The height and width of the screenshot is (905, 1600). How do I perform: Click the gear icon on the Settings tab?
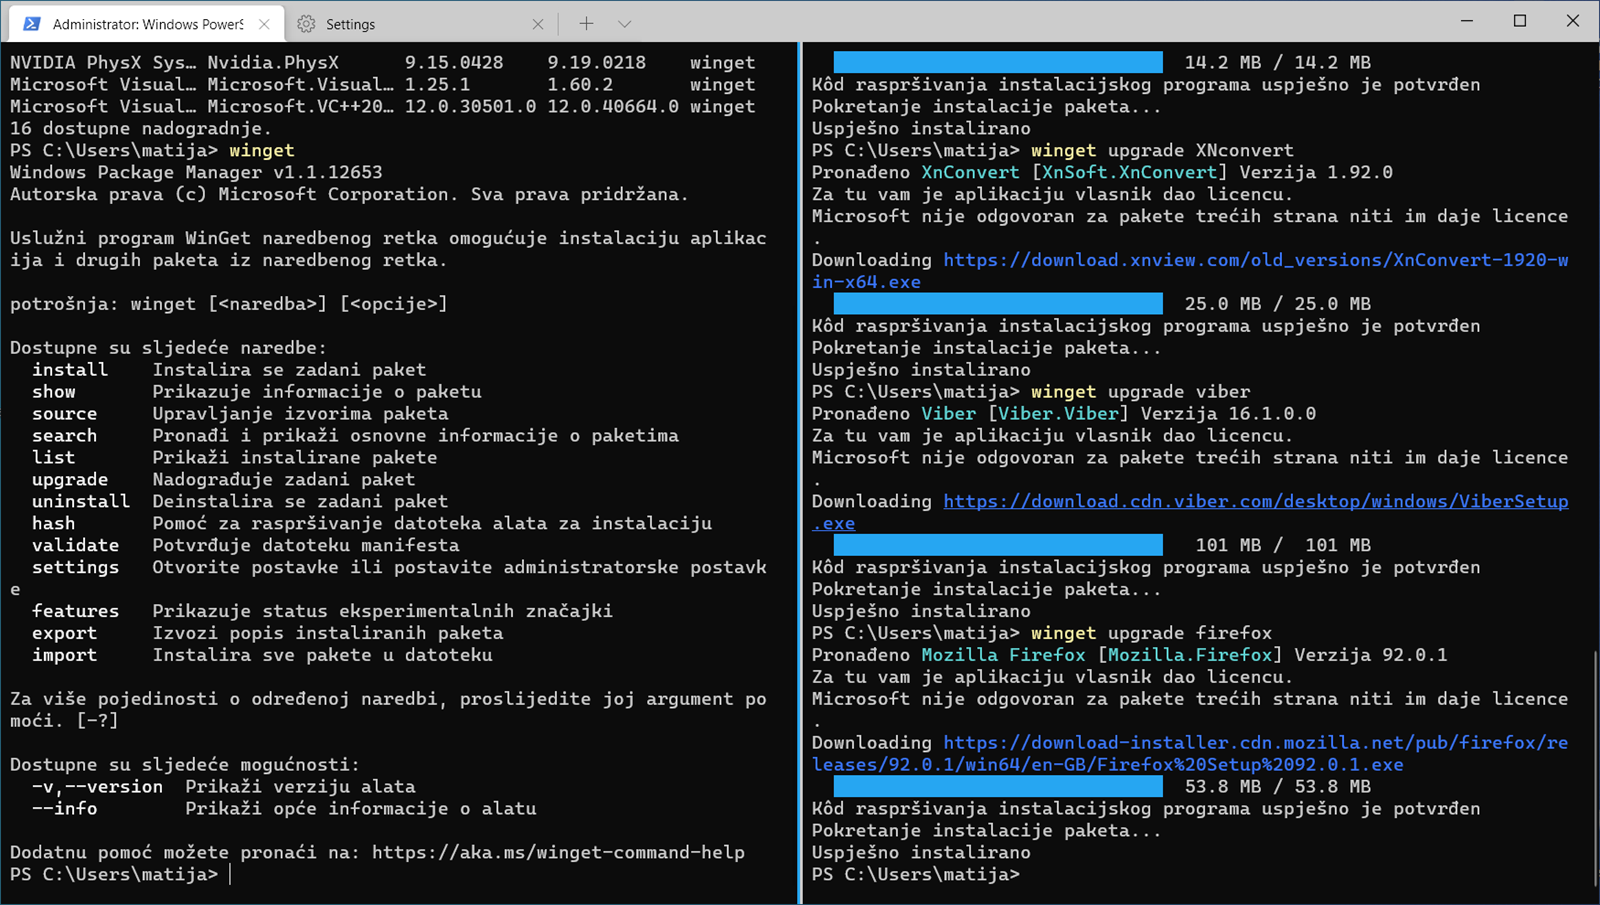tap(307, 24)
